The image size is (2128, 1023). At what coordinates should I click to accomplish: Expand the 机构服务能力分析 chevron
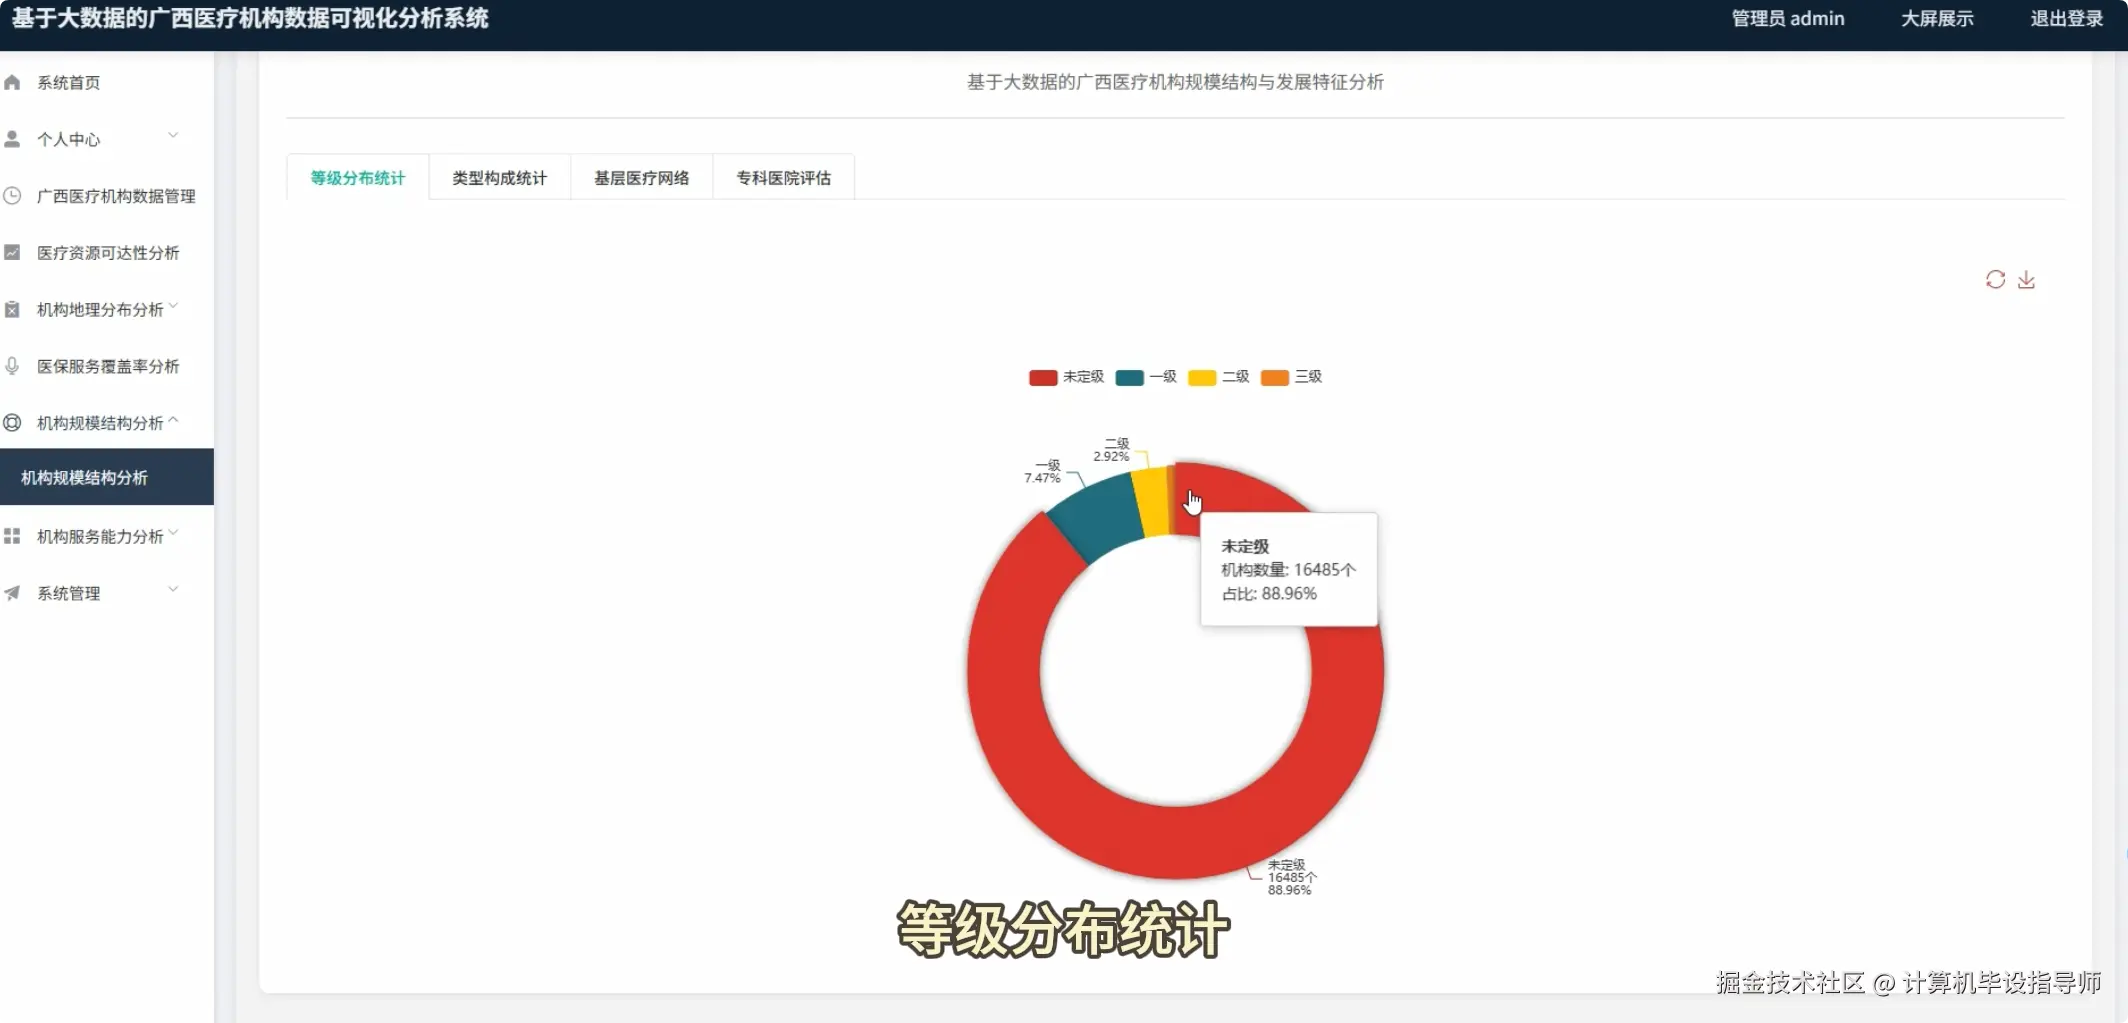coord(173,533)
